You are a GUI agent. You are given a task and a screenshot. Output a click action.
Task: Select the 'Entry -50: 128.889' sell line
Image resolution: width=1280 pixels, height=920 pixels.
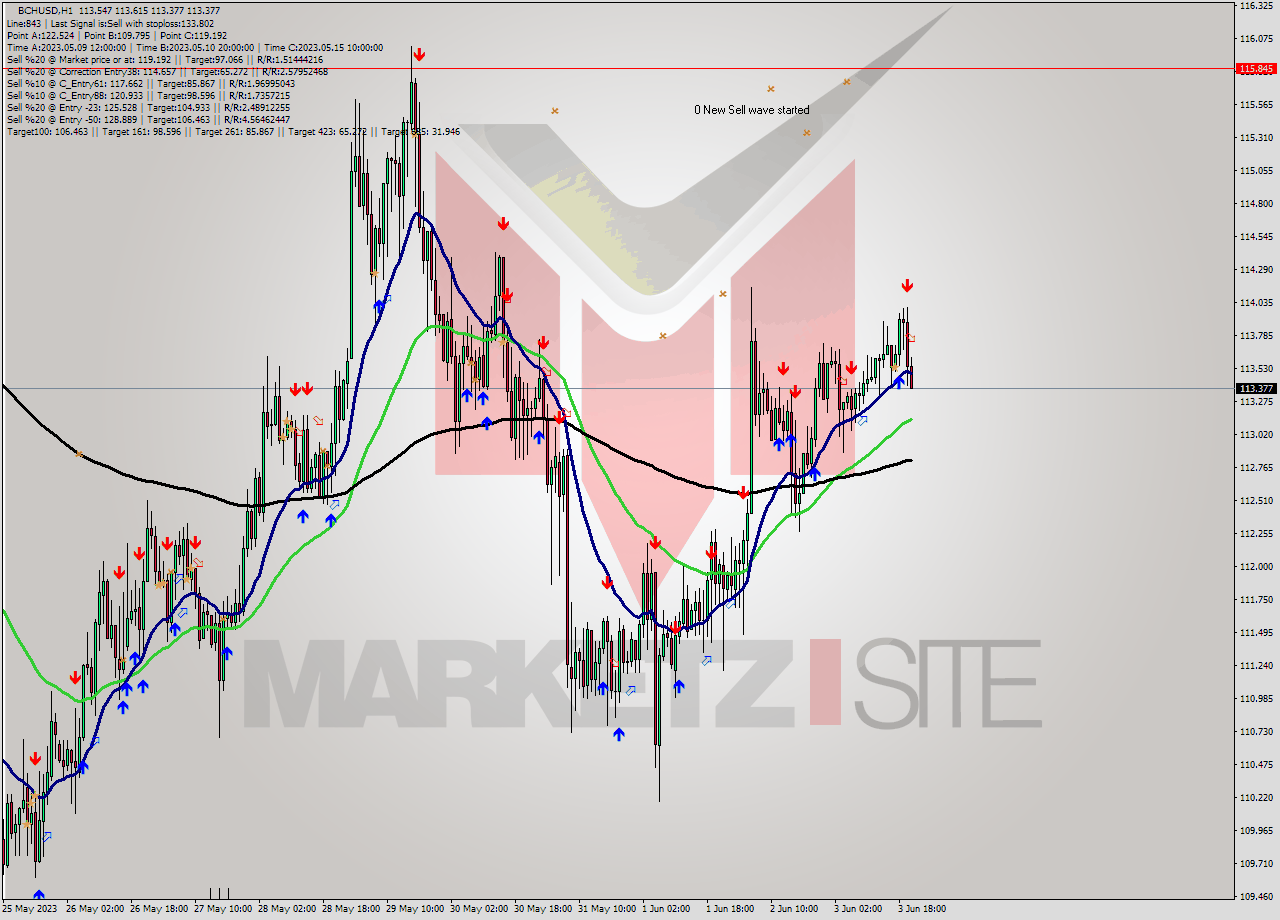(148, 119)
